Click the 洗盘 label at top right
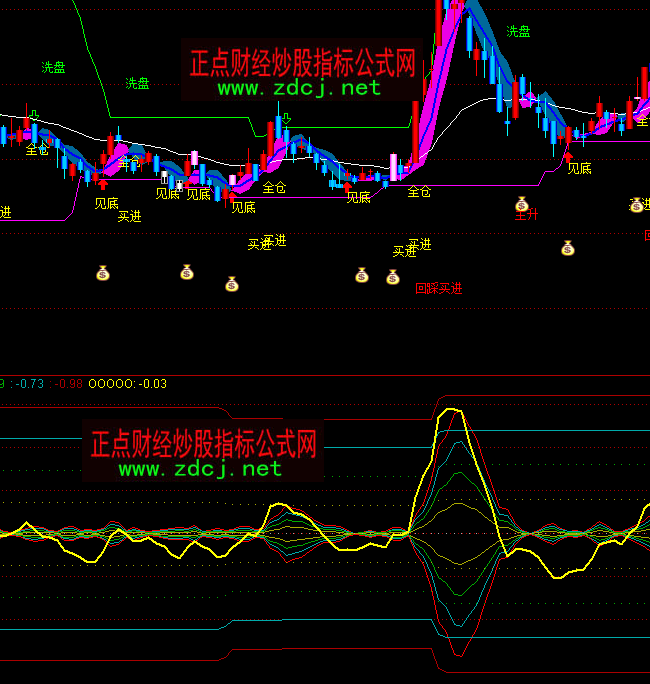 (518, 32)
